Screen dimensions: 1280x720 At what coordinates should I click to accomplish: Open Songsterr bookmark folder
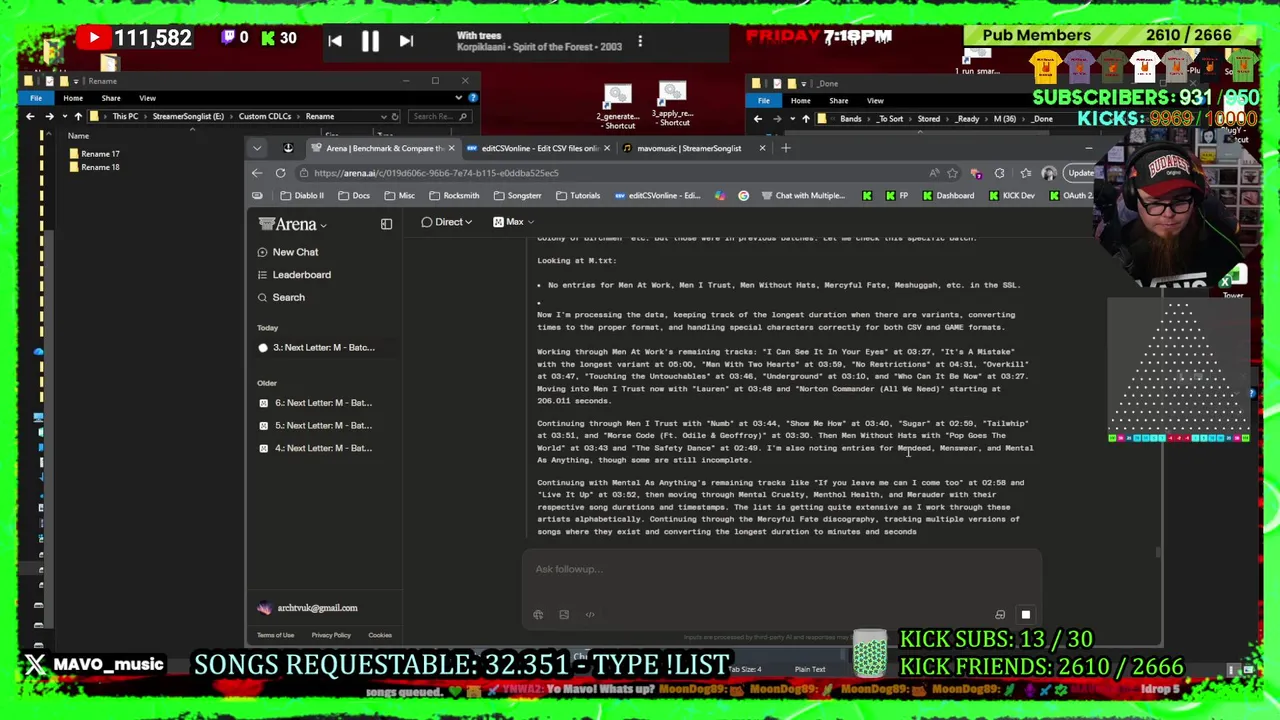(517, 196)
